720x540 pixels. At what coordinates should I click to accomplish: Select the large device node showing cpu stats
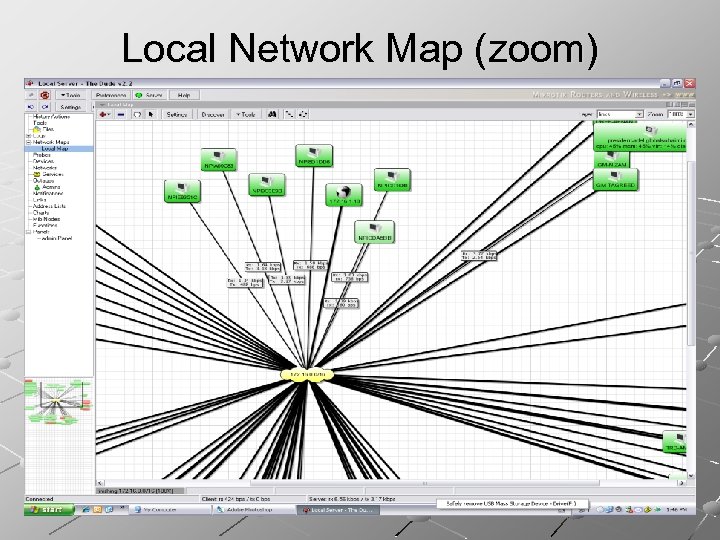pyautogui.click(x=640, y=136)
